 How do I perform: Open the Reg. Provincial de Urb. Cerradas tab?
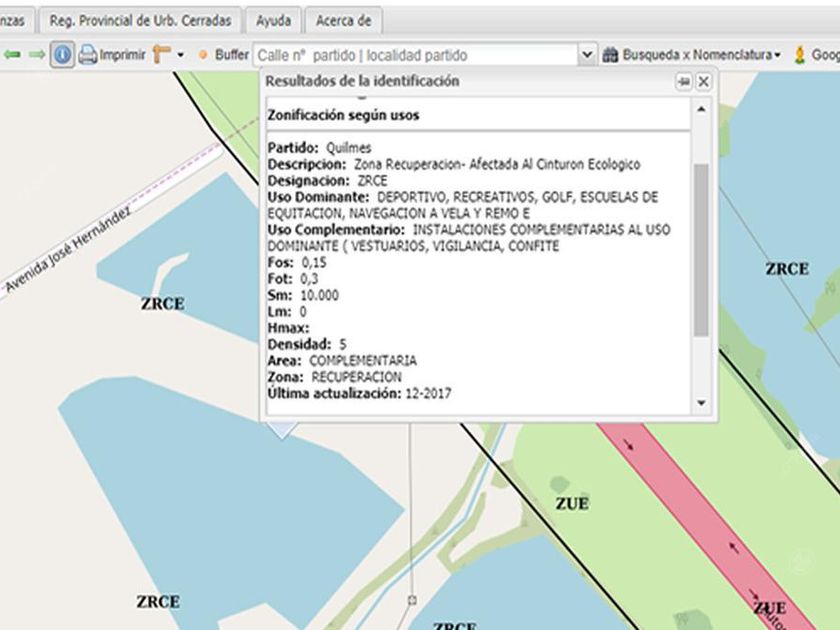(x=141, y=20)
